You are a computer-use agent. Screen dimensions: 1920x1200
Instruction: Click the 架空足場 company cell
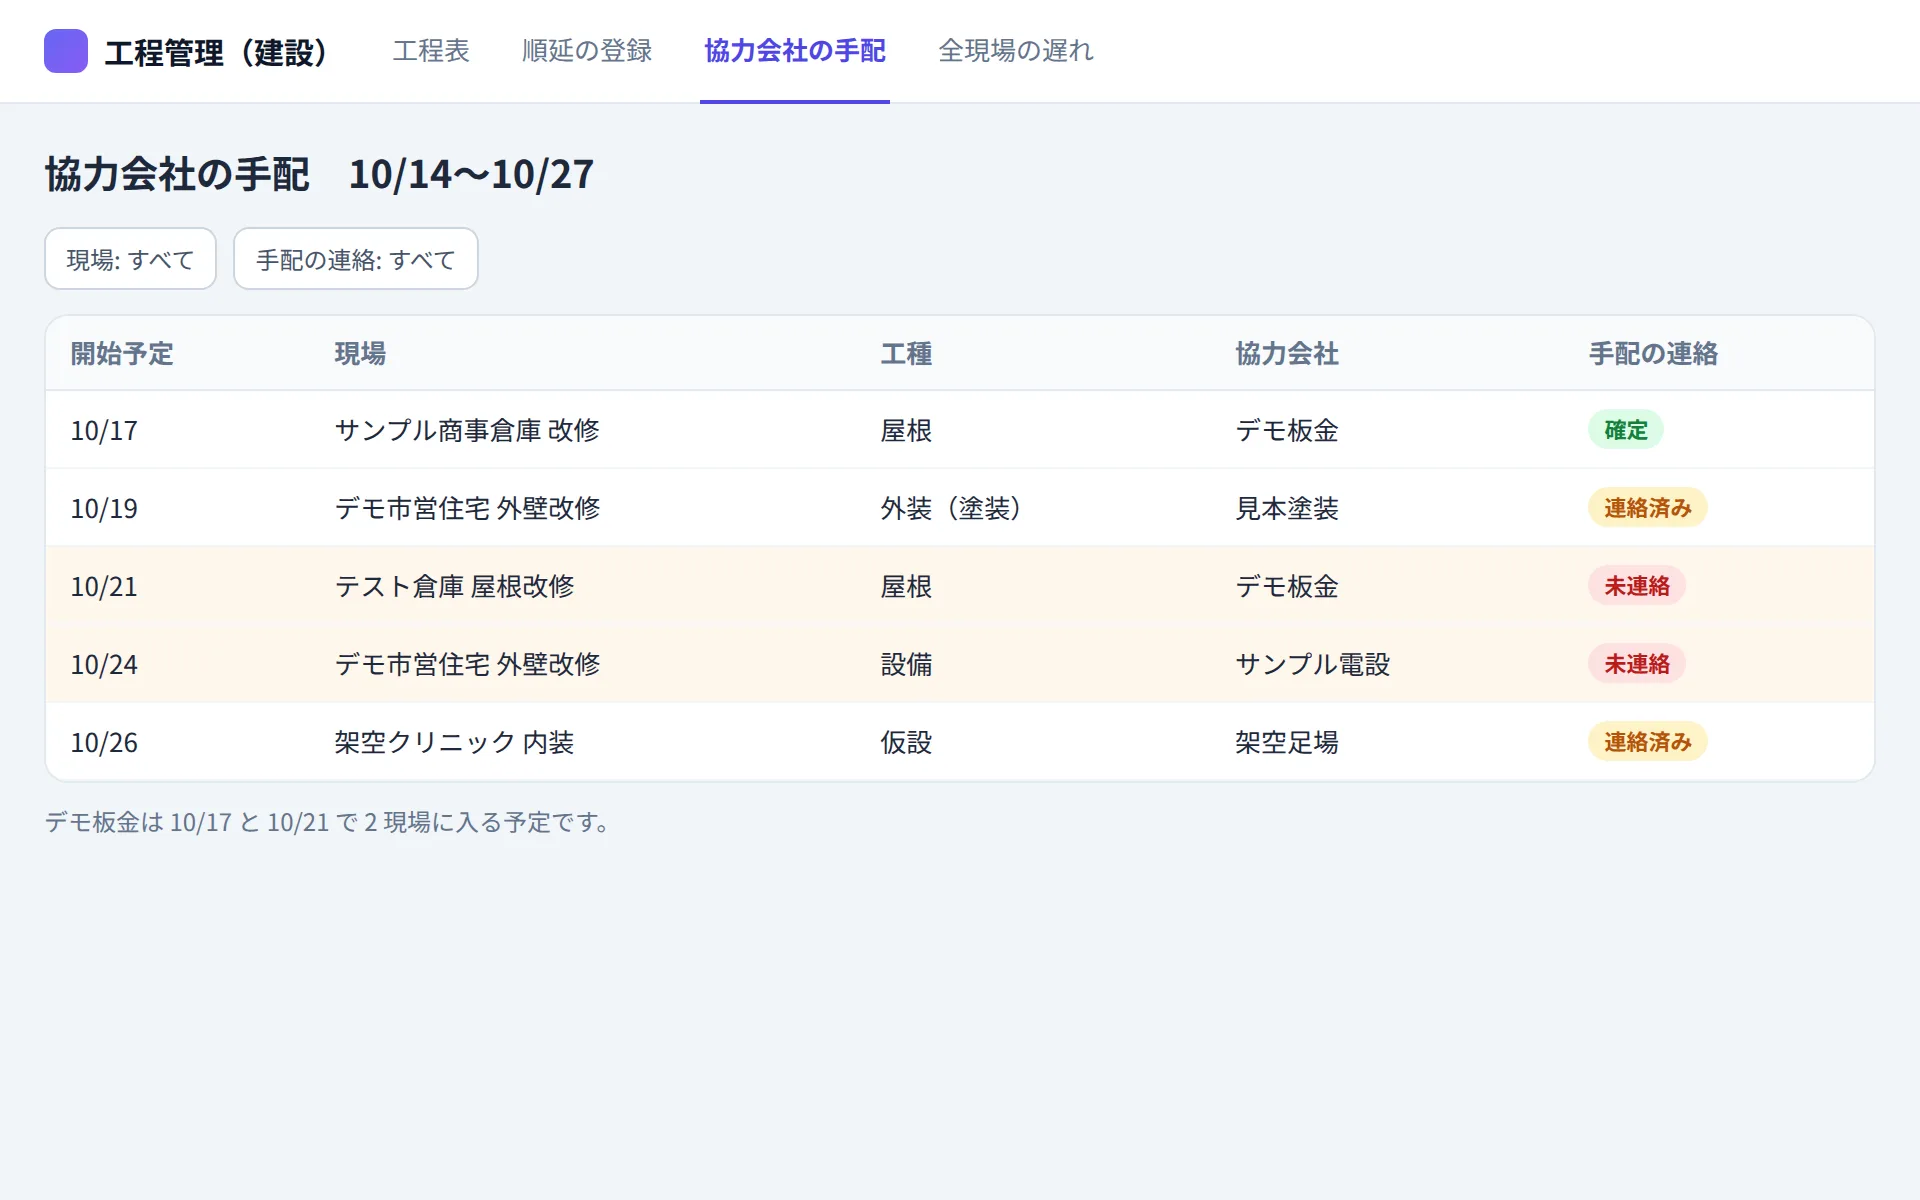tap(1287, 743)
